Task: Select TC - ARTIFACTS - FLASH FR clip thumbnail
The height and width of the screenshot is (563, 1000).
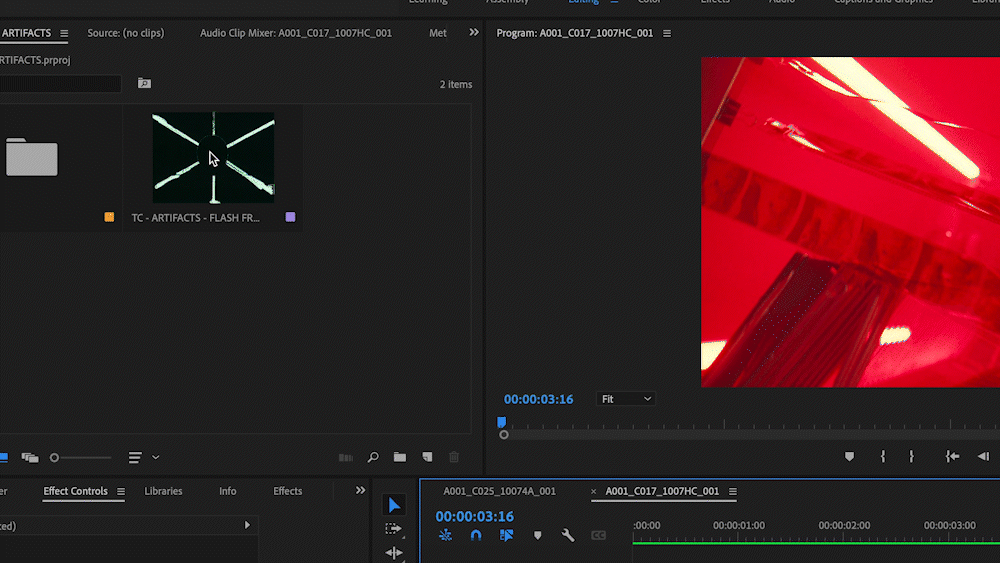Action: point(213,158)
